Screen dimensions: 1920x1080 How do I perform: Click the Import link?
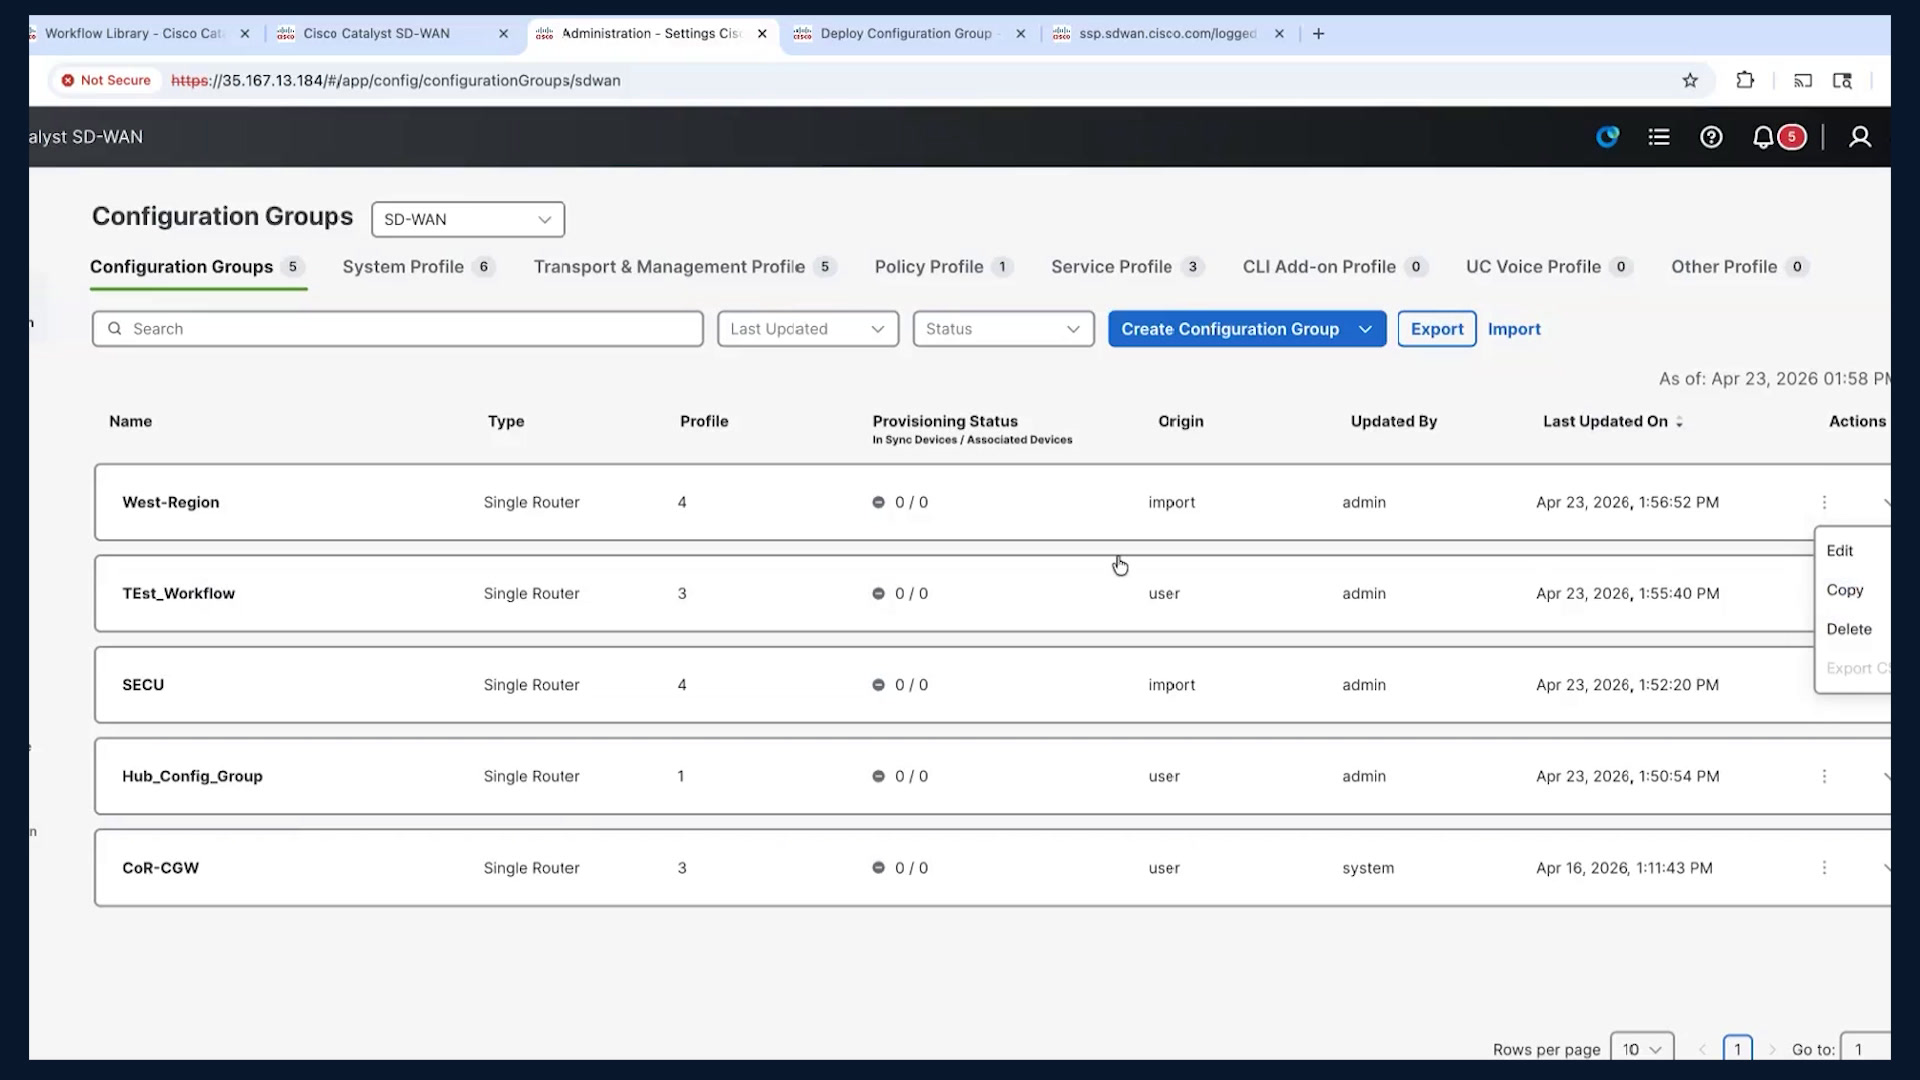[1514, 329]
